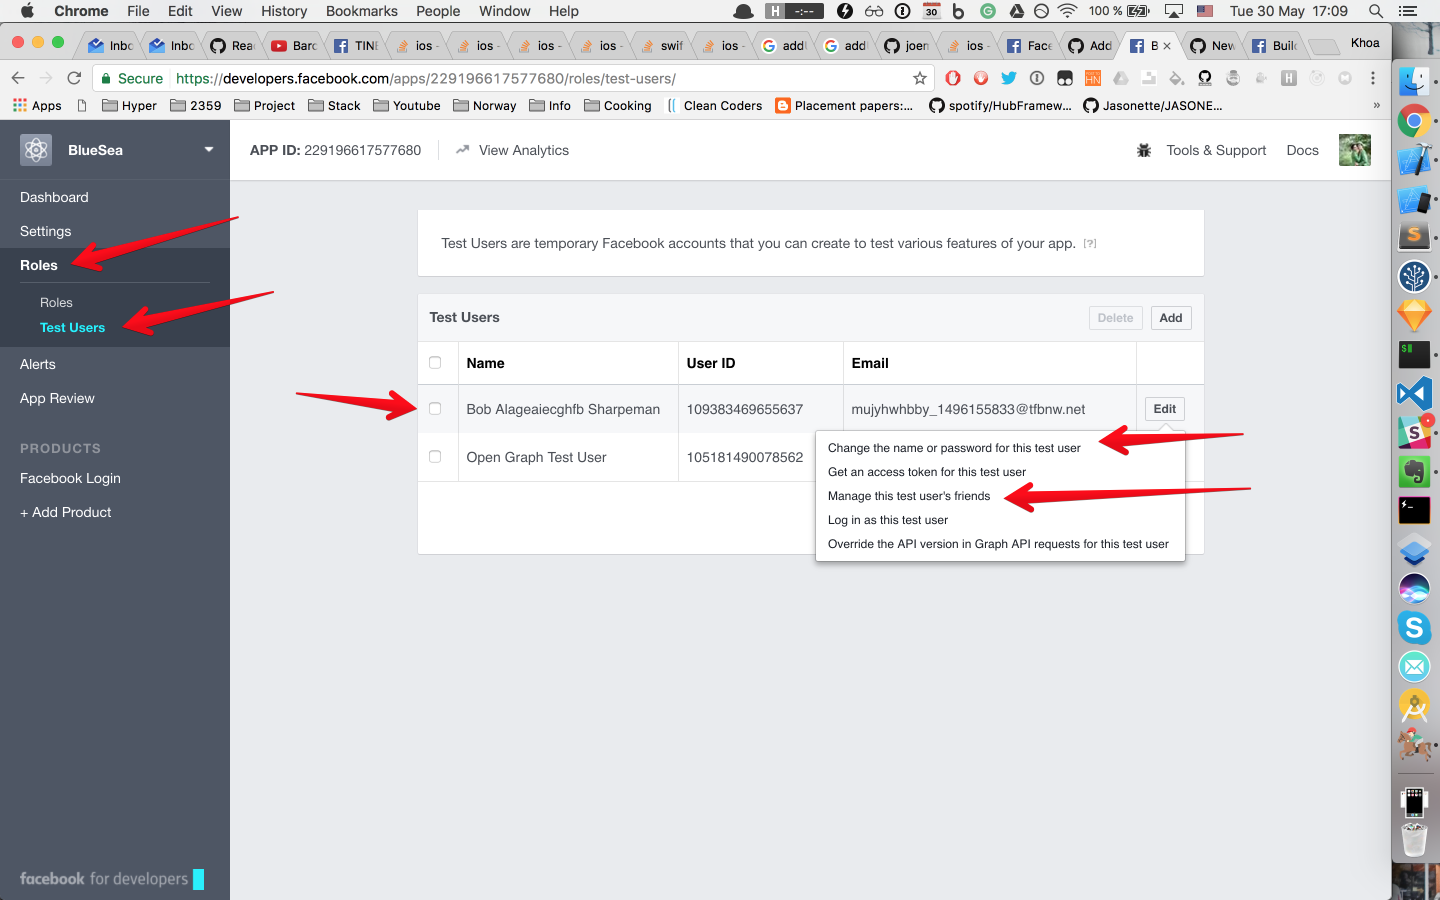Switch to the 'swif' browser tab
1440x900 pixels.
point(663,45)
